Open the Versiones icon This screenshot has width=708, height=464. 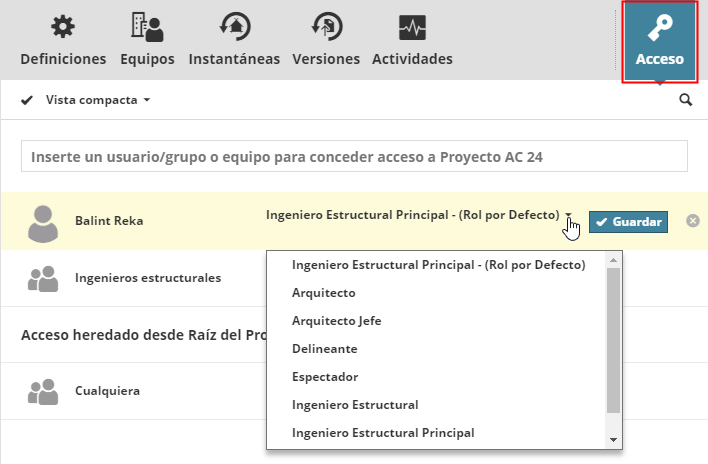(326, 27)
